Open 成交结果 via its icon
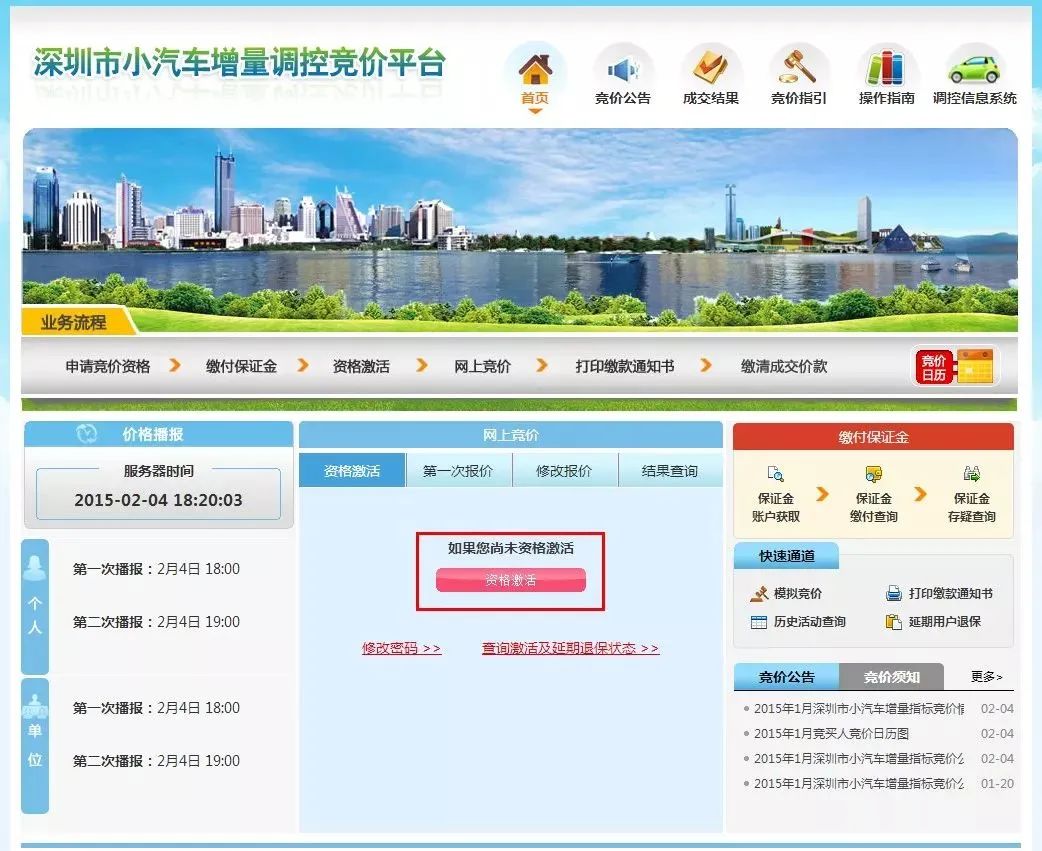The width and height of the screenshot is (1042, 851). point(710,65)
